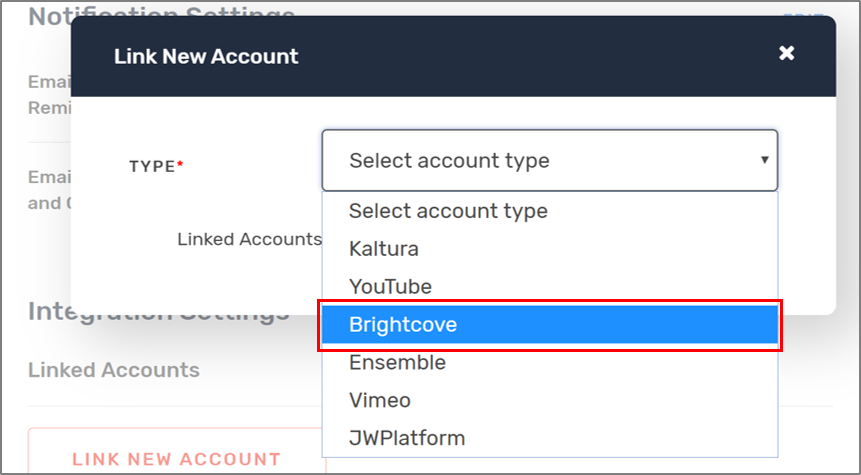Click the Link New Account dialog title

[206, 56]
